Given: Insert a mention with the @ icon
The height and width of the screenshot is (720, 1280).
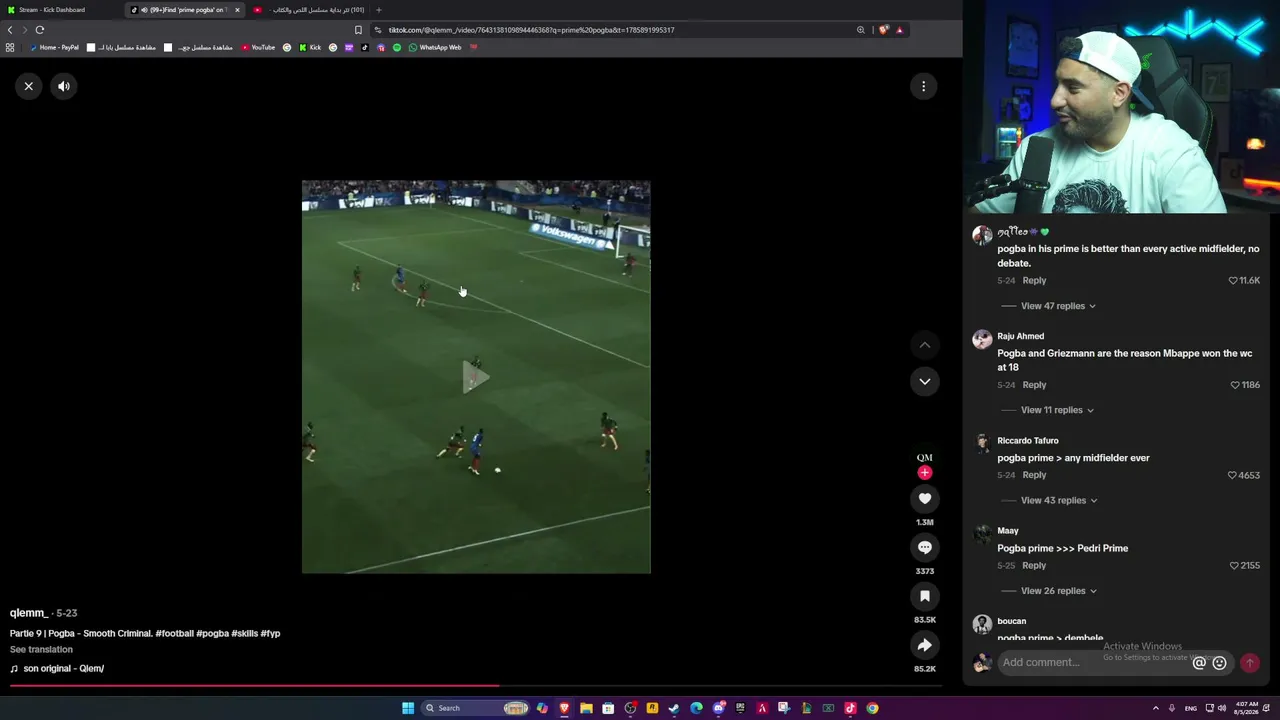Looking at the screenshot, I should pyautogui.click(x=1199, y=662).
